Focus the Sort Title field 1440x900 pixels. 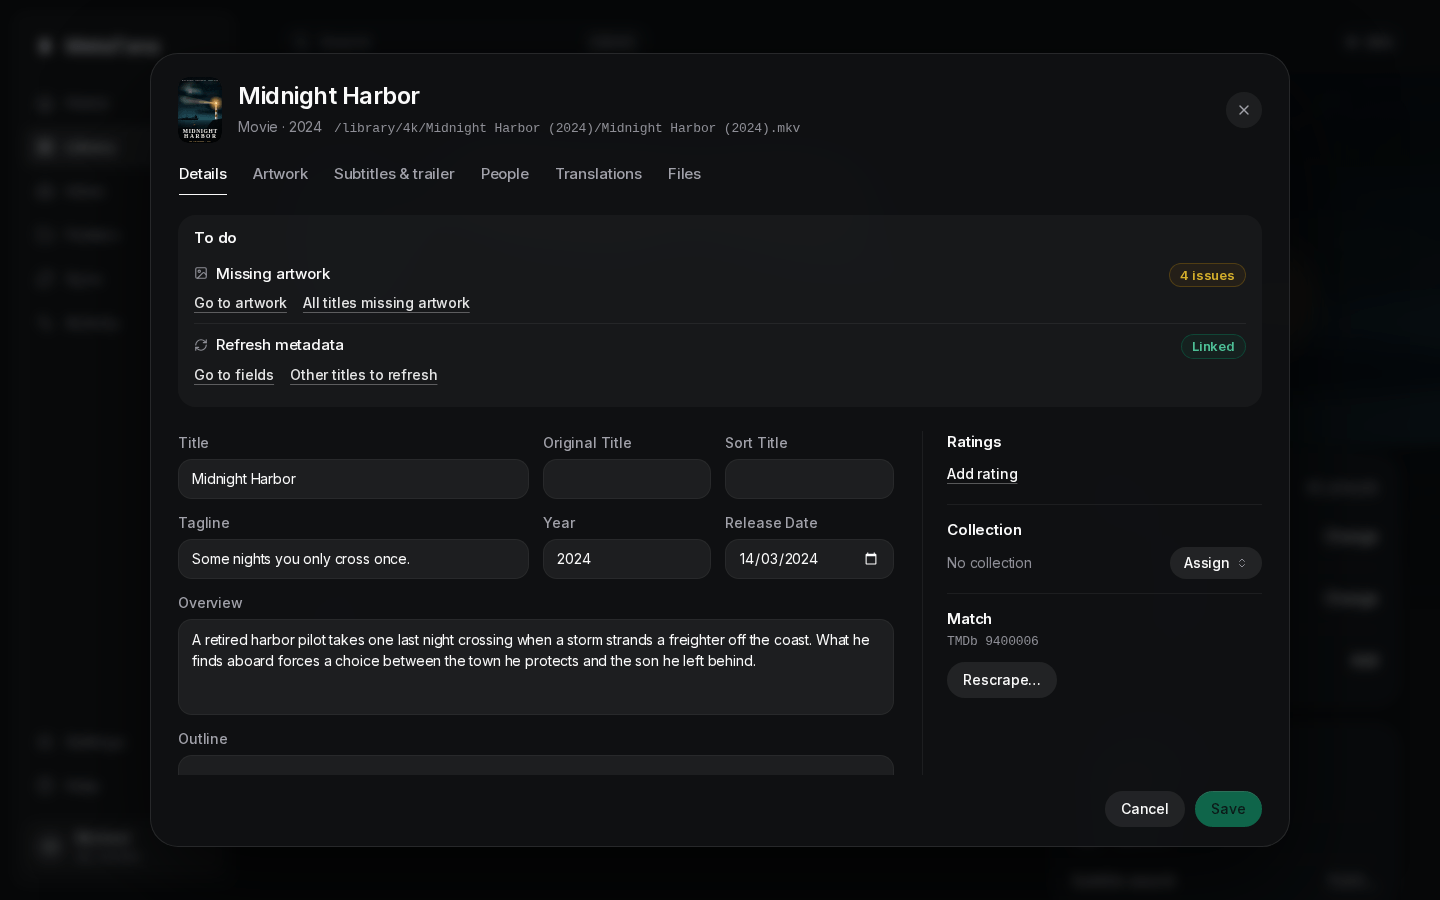click(x=809, y=479)
